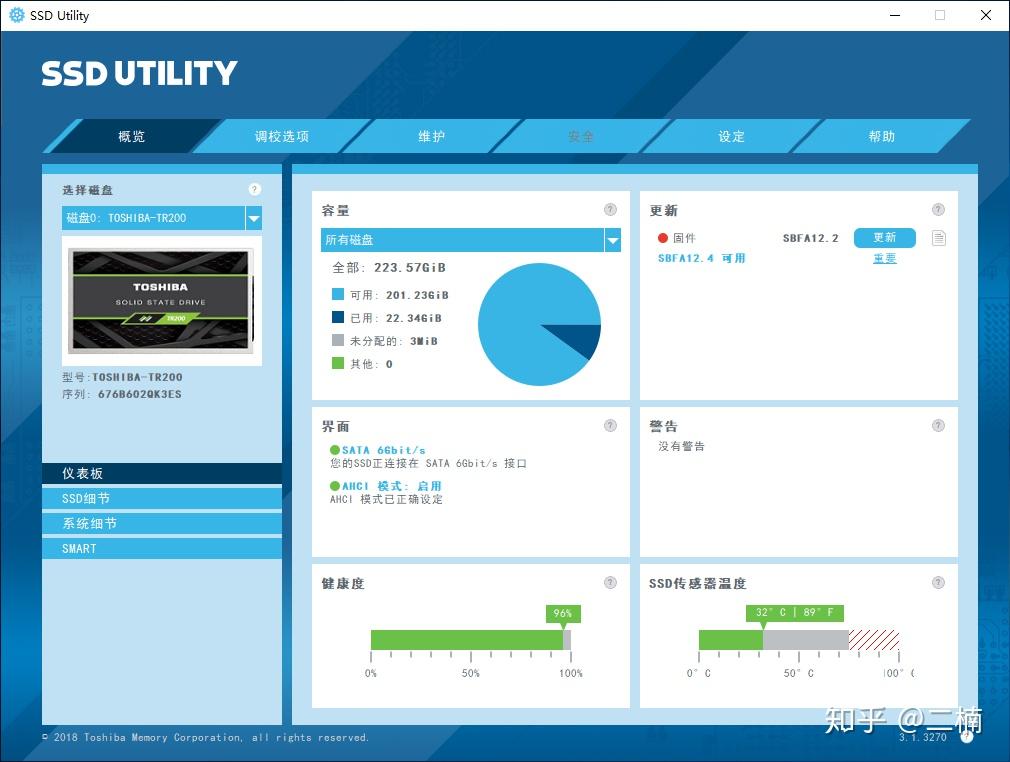Click the 重要 link under the update button
The width and height of the screenshot is (1010, 762).
pos(884,258)
